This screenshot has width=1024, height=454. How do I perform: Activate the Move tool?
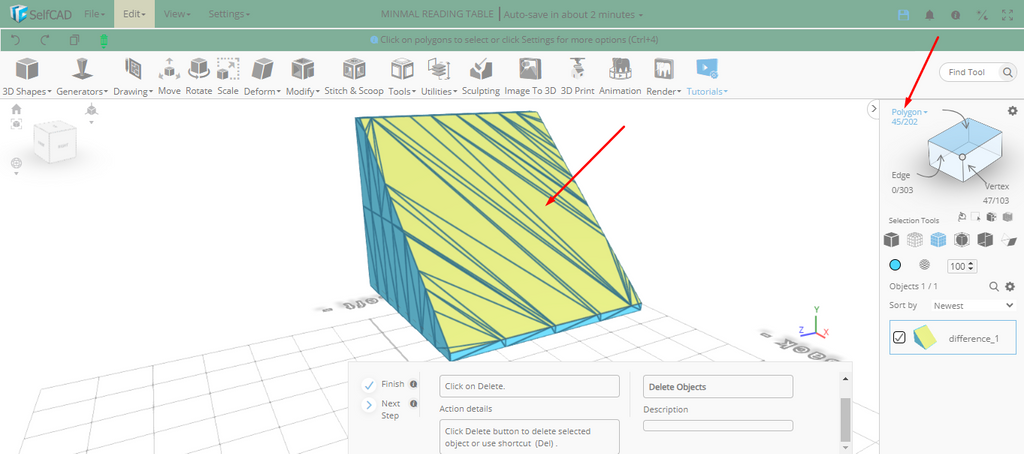169,76
